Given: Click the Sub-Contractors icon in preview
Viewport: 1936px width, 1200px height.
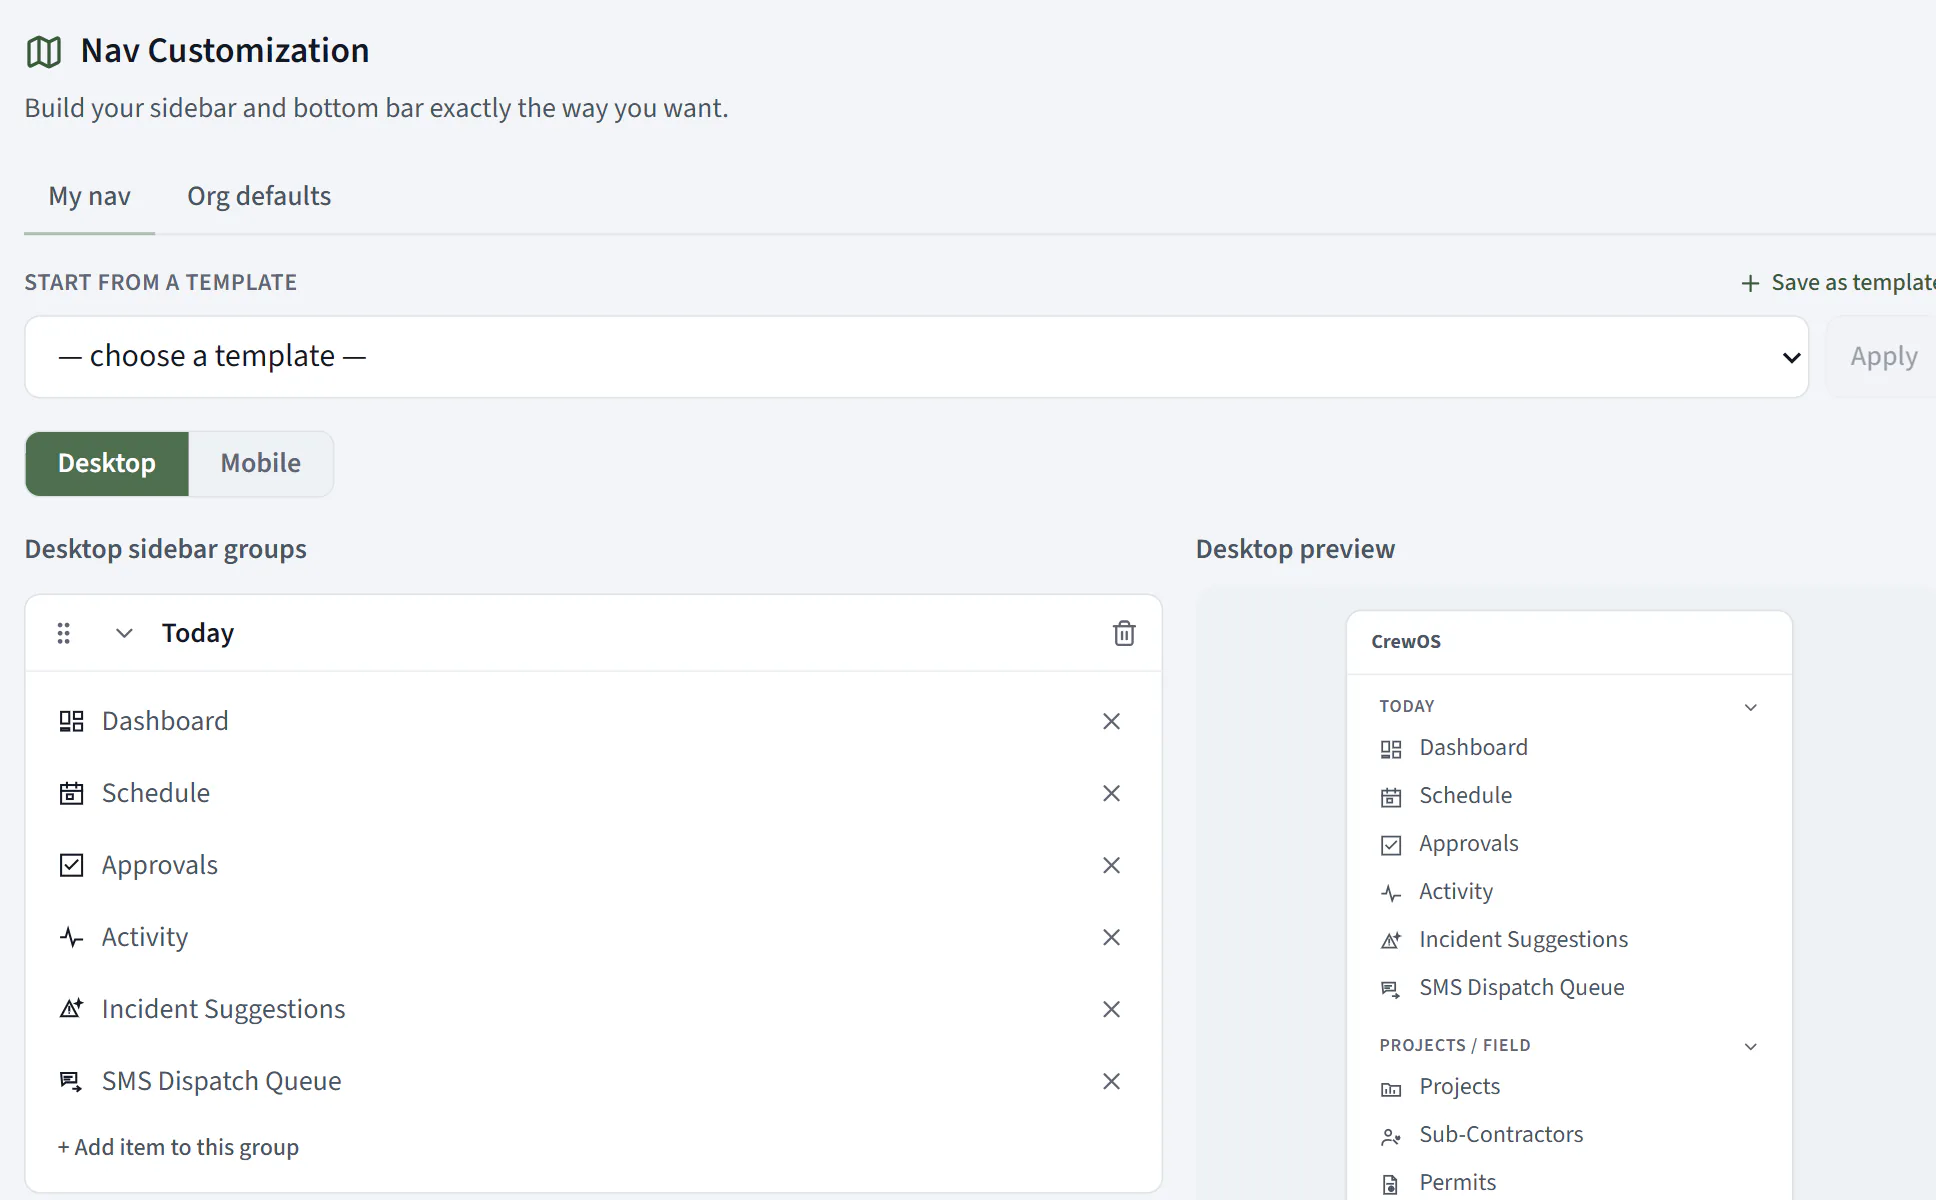Looking at the screenshot, I should (1391, 1136).
